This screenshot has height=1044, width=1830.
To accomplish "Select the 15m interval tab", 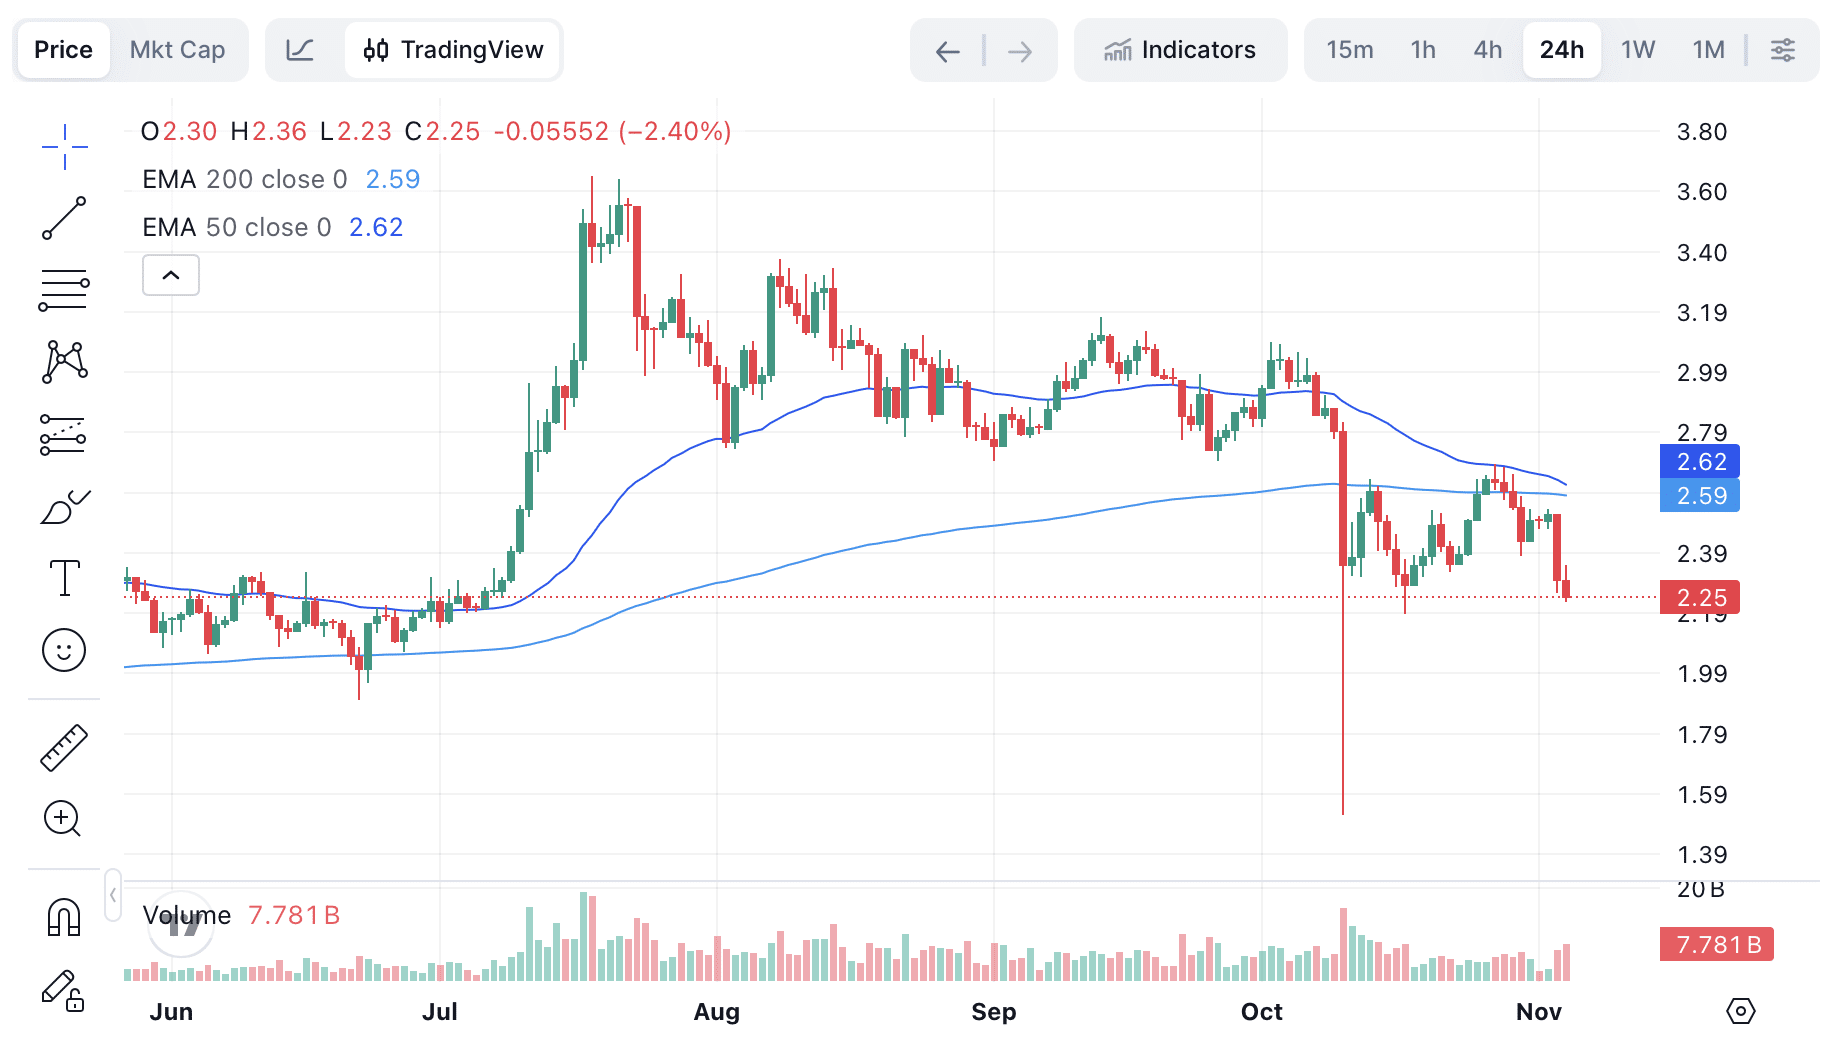I will 1350,49.
